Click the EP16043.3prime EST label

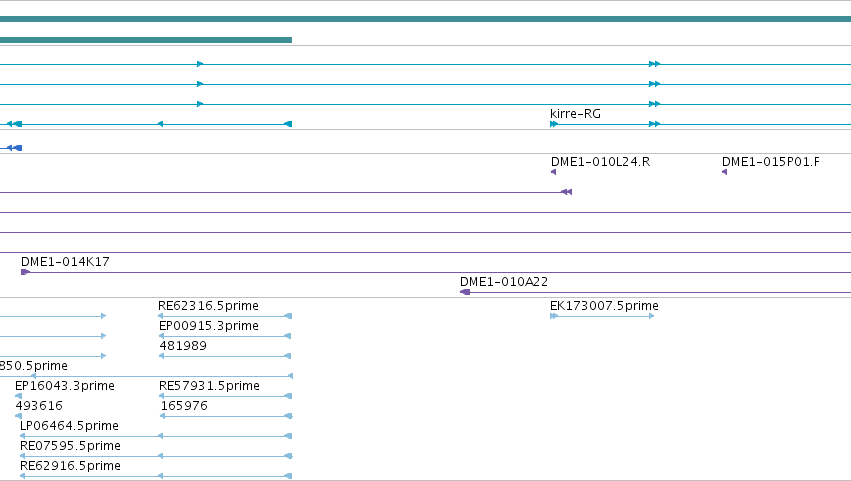[65, 386]
